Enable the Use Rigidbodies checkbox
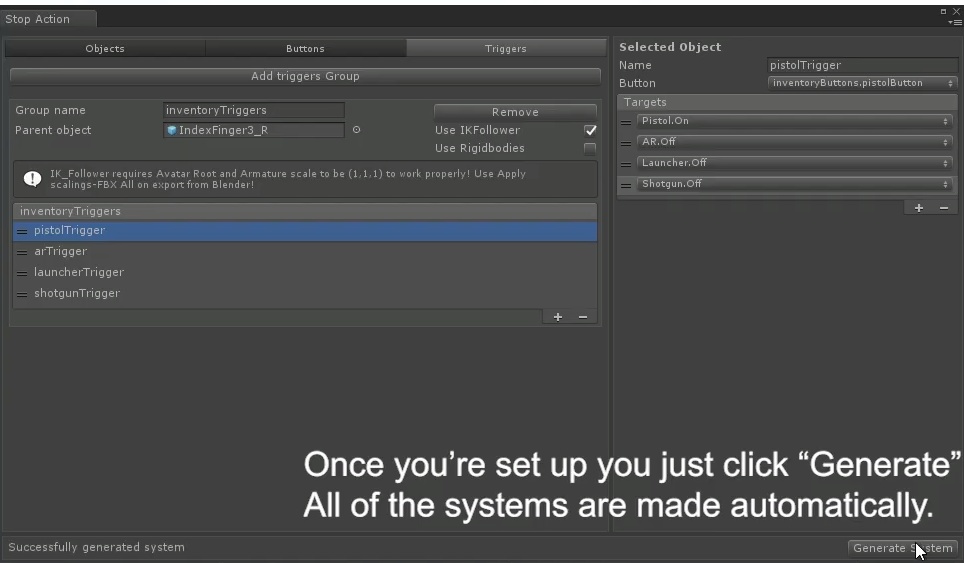Viewport: 964px width, 563px height. [590, 148]
